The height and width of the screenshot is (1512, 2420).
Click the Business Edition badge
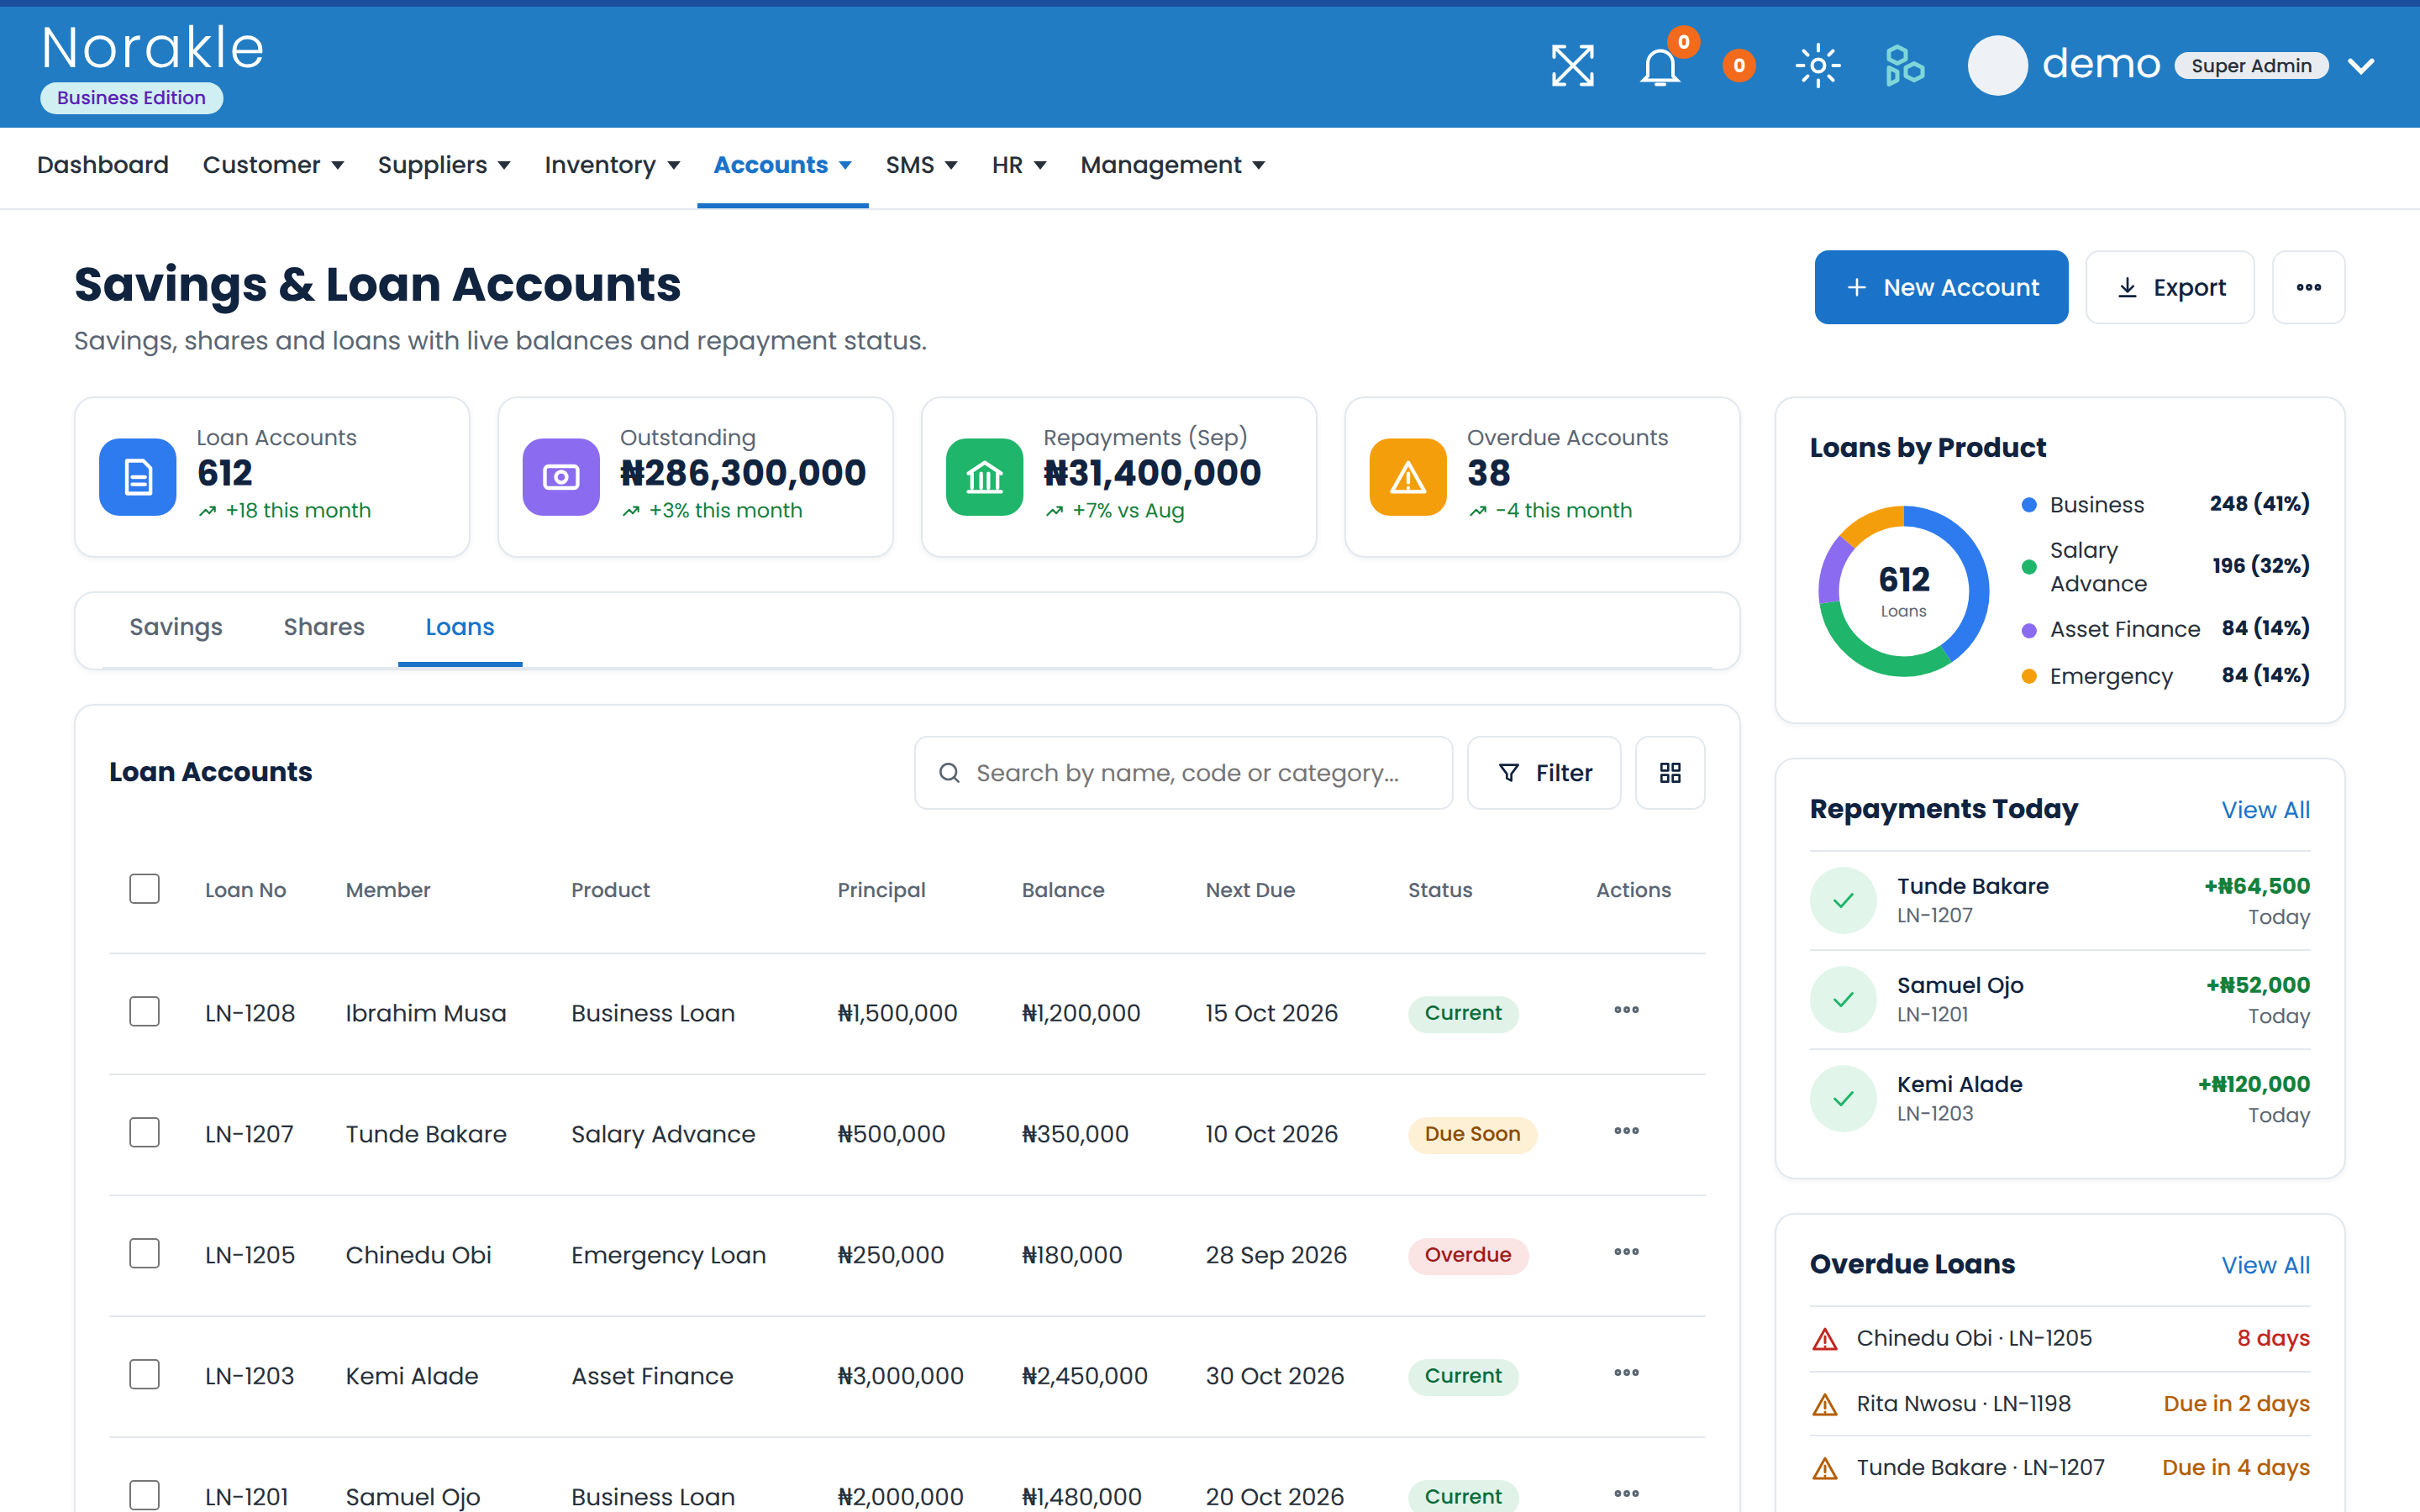[131, 98]
